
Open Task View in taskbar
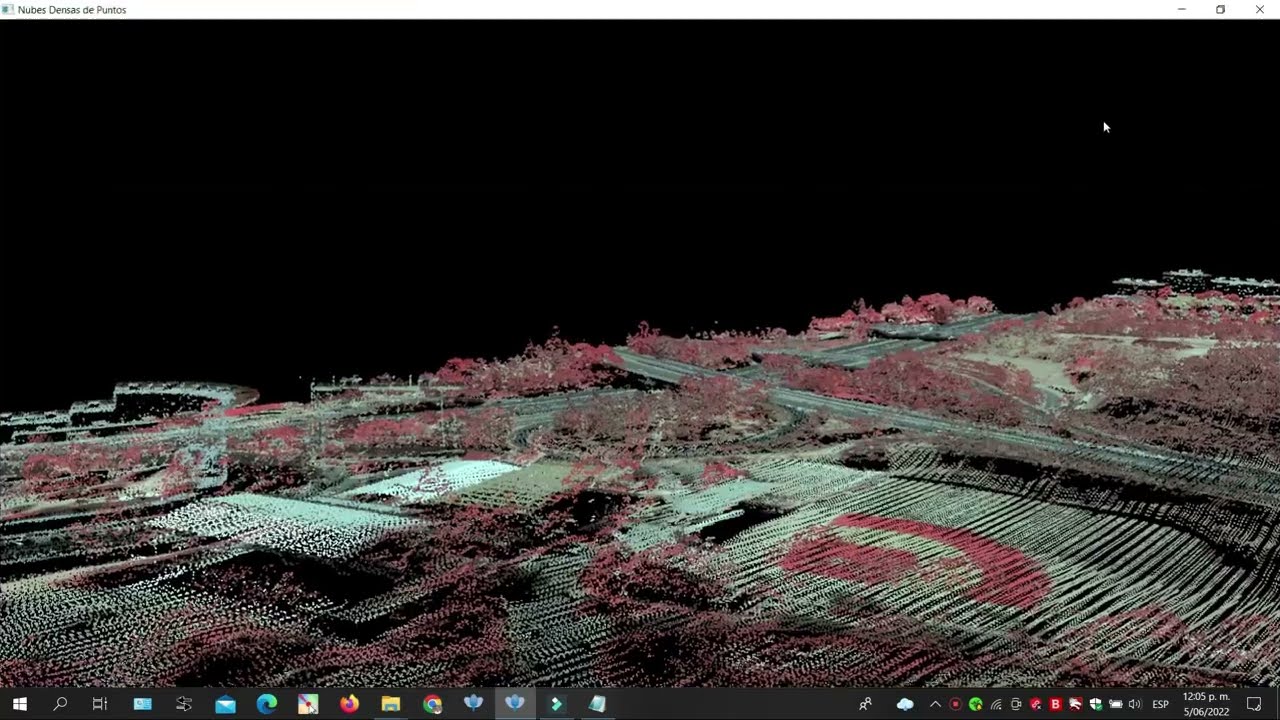[x=100, y=704]
